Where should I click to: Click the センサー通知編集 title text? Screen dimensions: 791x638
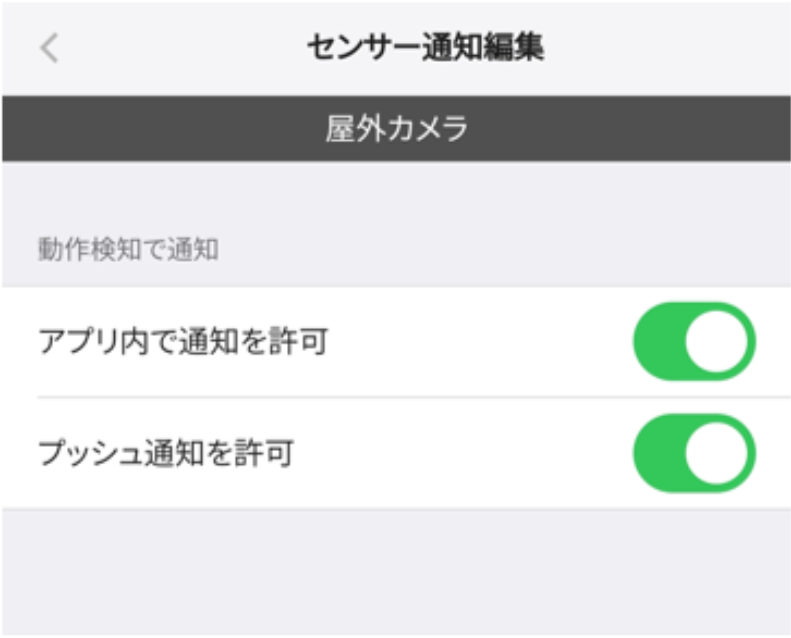(x=426, y=48)
